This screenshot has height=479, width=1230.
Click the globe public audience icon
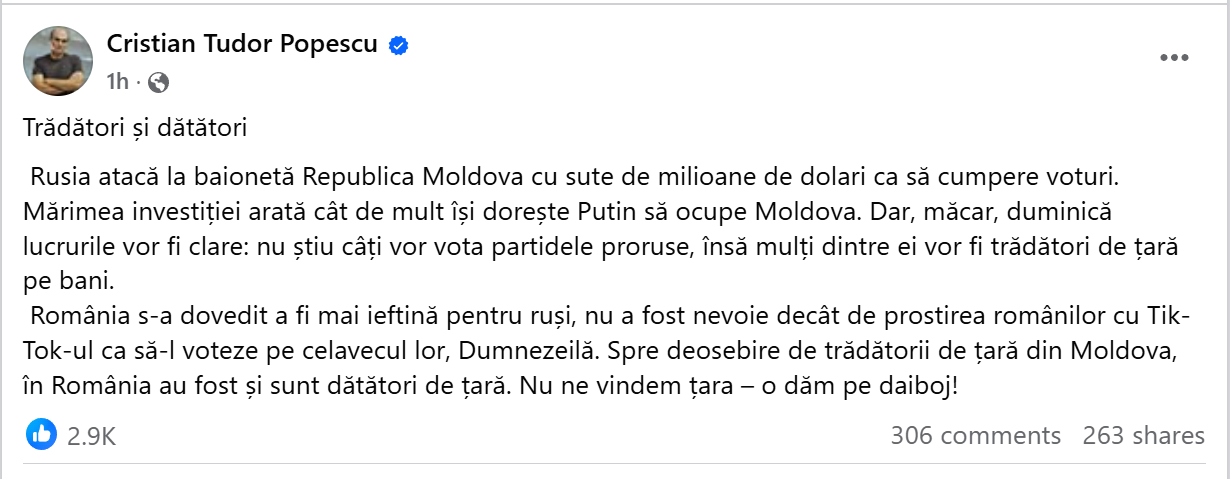157,82
